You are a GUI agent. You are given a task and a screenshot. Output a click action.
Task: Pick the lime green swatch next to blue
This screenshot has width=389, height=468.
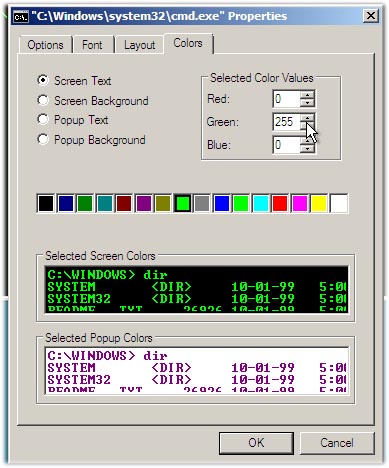pyautogui.click(x=241, y=203)
